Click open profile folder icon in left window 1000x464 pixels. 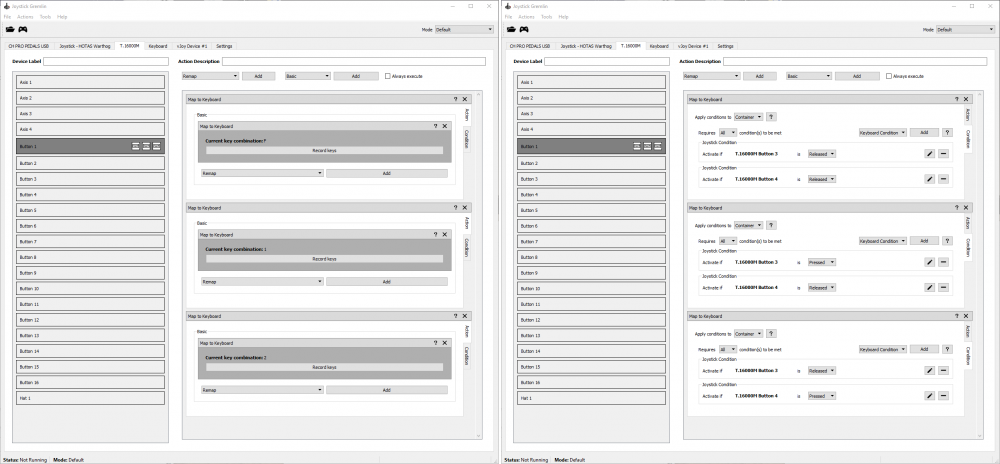pyautogui.click(x=11, y=29)
